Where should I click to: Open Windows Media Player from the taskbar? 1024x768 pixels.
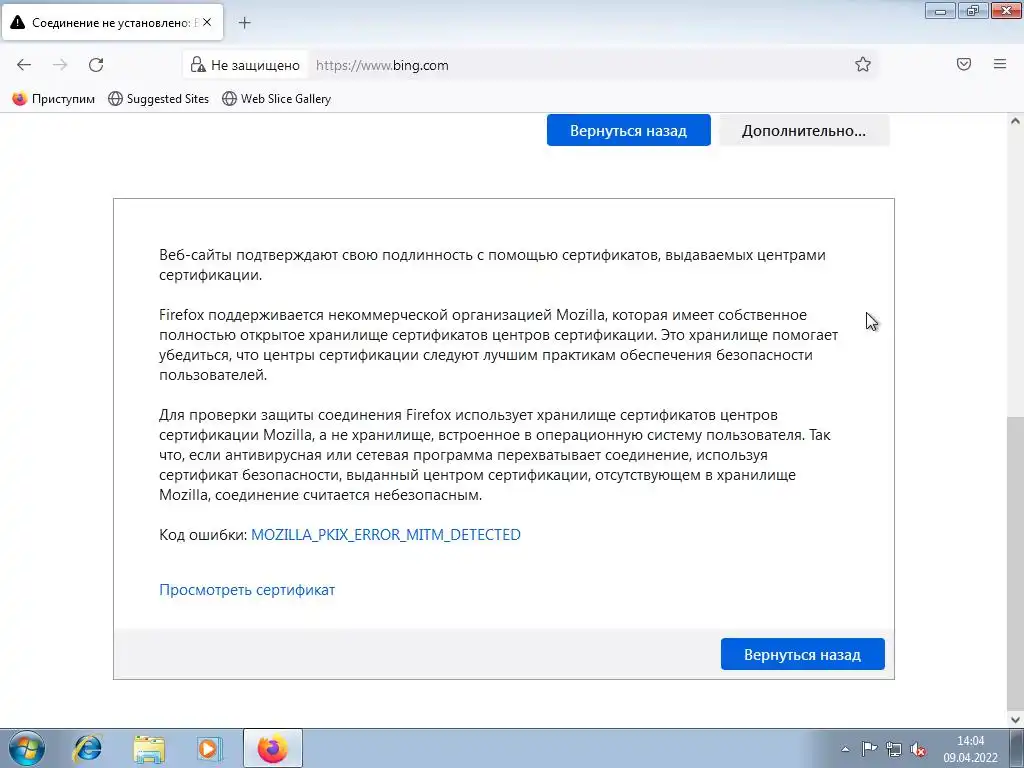click(x=209, y=748)
